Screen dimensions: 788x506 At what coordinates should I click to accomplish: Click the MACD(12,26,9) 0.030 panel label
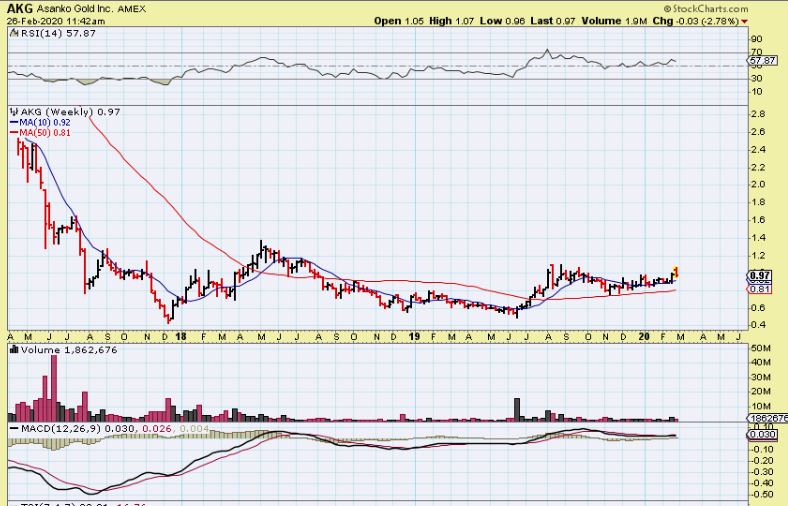(x=78, y=429)
